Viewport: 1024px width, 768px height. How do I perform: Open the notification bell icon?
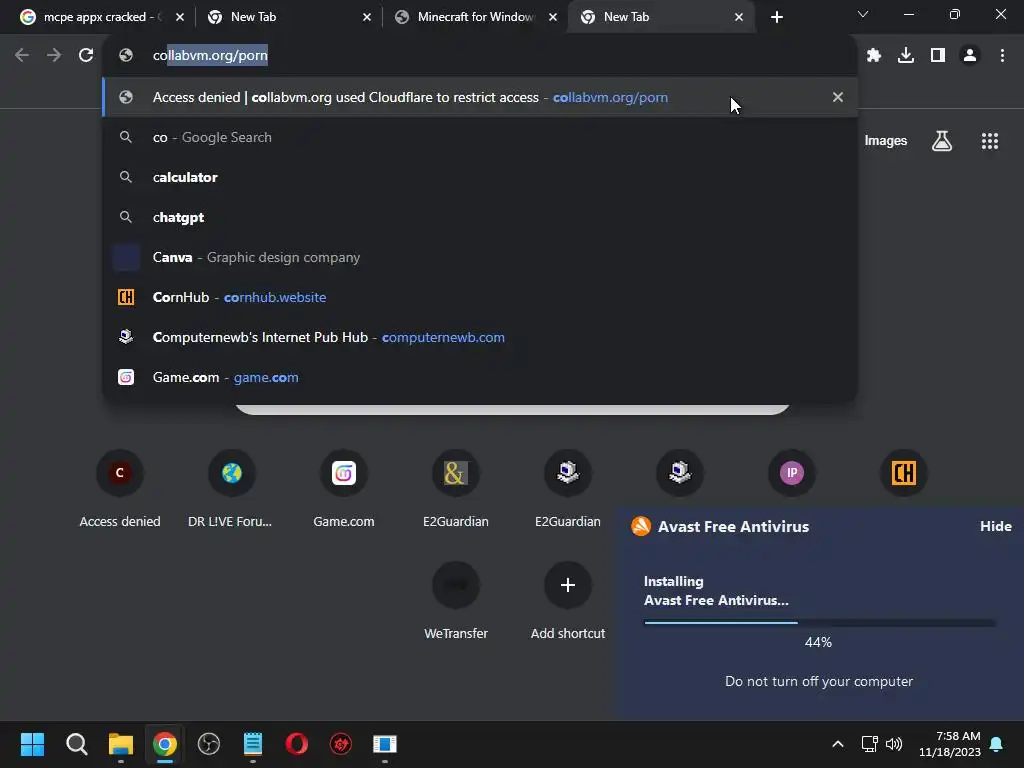[997, 744]
